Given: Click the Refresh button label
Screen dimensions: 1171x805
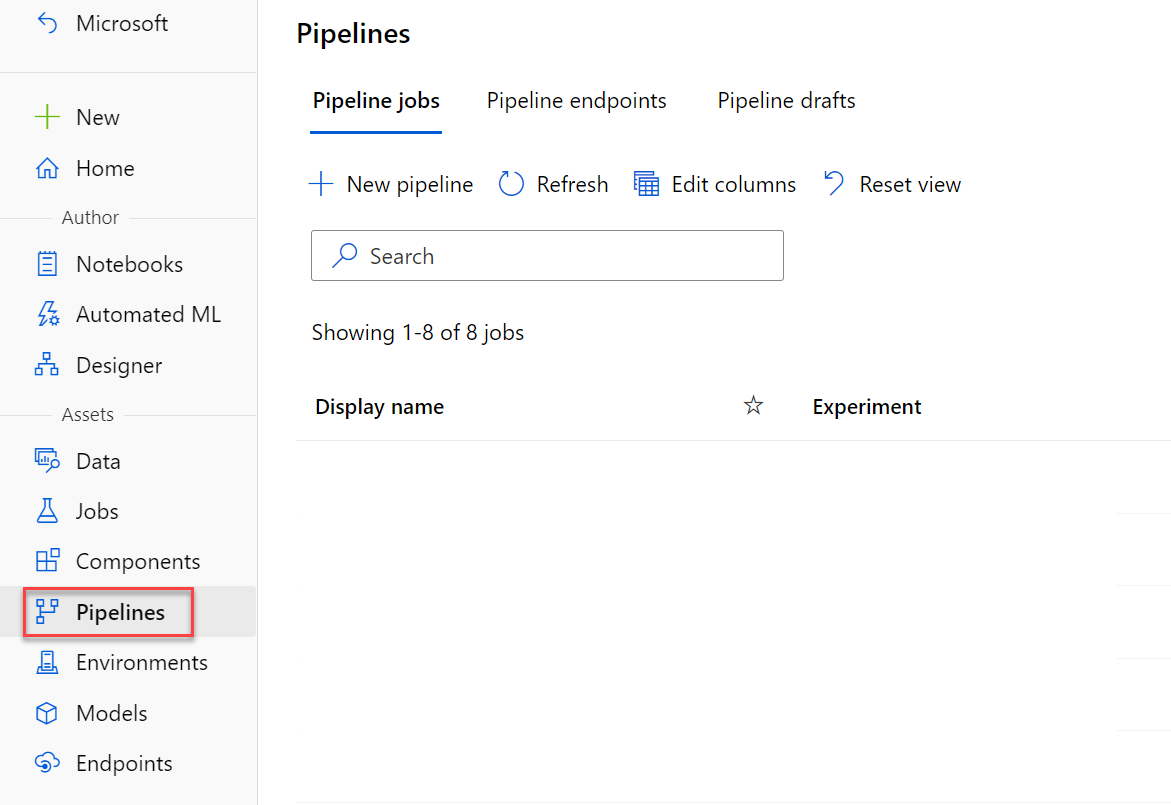Looking at the screenshot, I should coord(573,184).
